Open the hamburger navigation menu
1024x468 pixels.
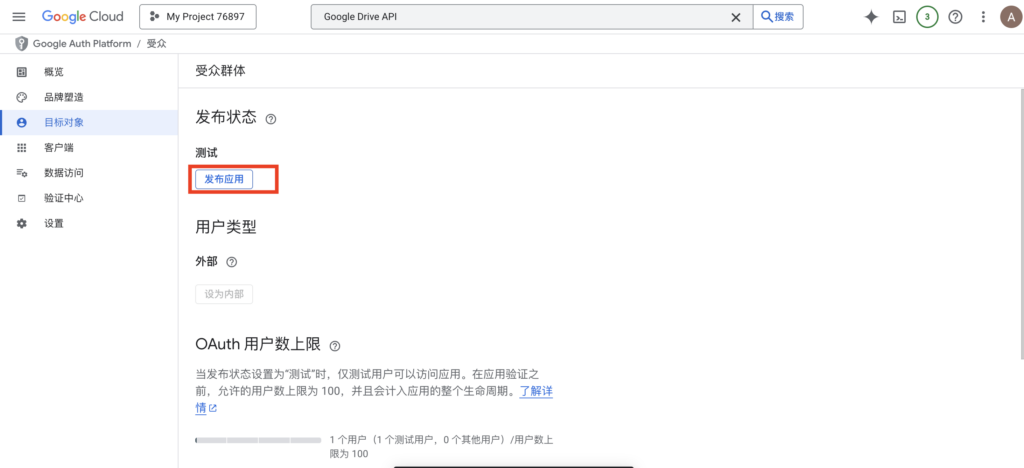click(x=18, y=17)
